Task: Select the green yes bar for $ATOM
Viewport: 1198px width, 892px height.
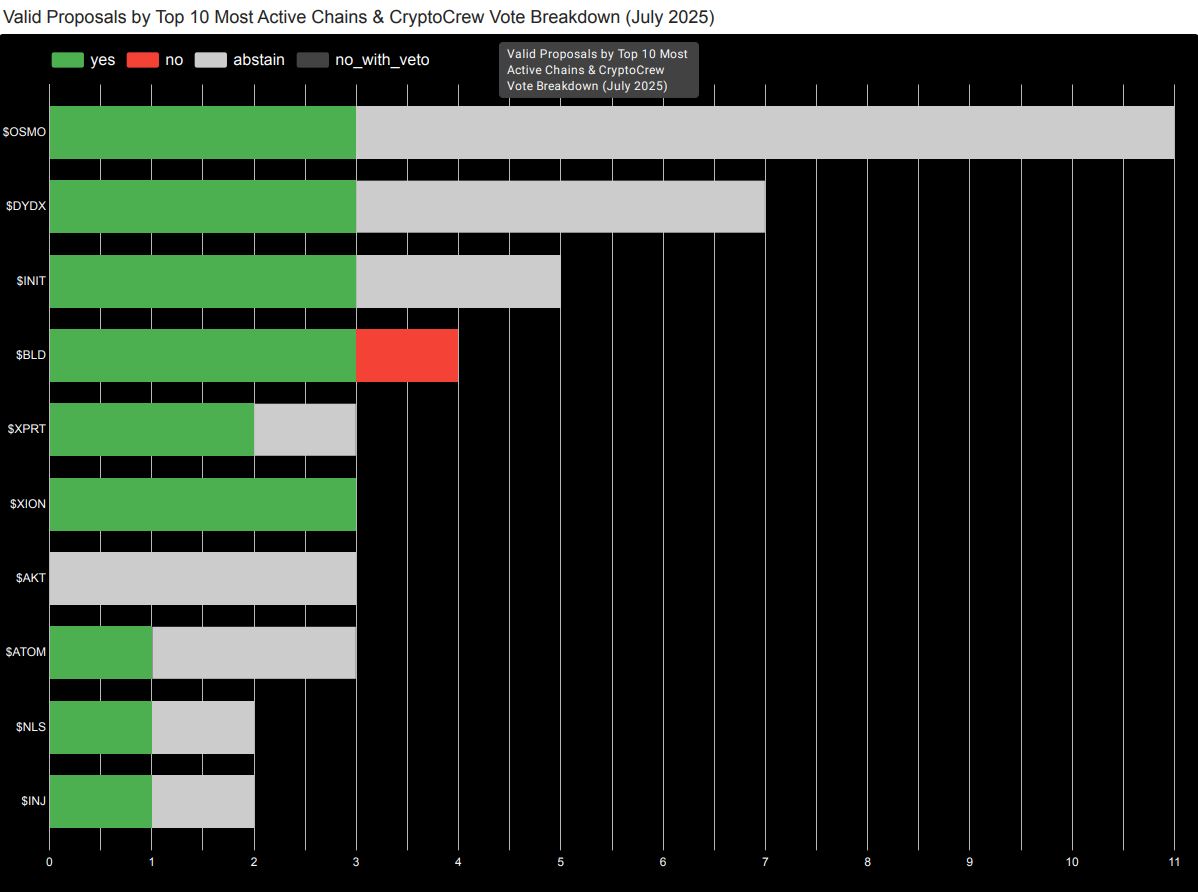Action: point(101,653)
